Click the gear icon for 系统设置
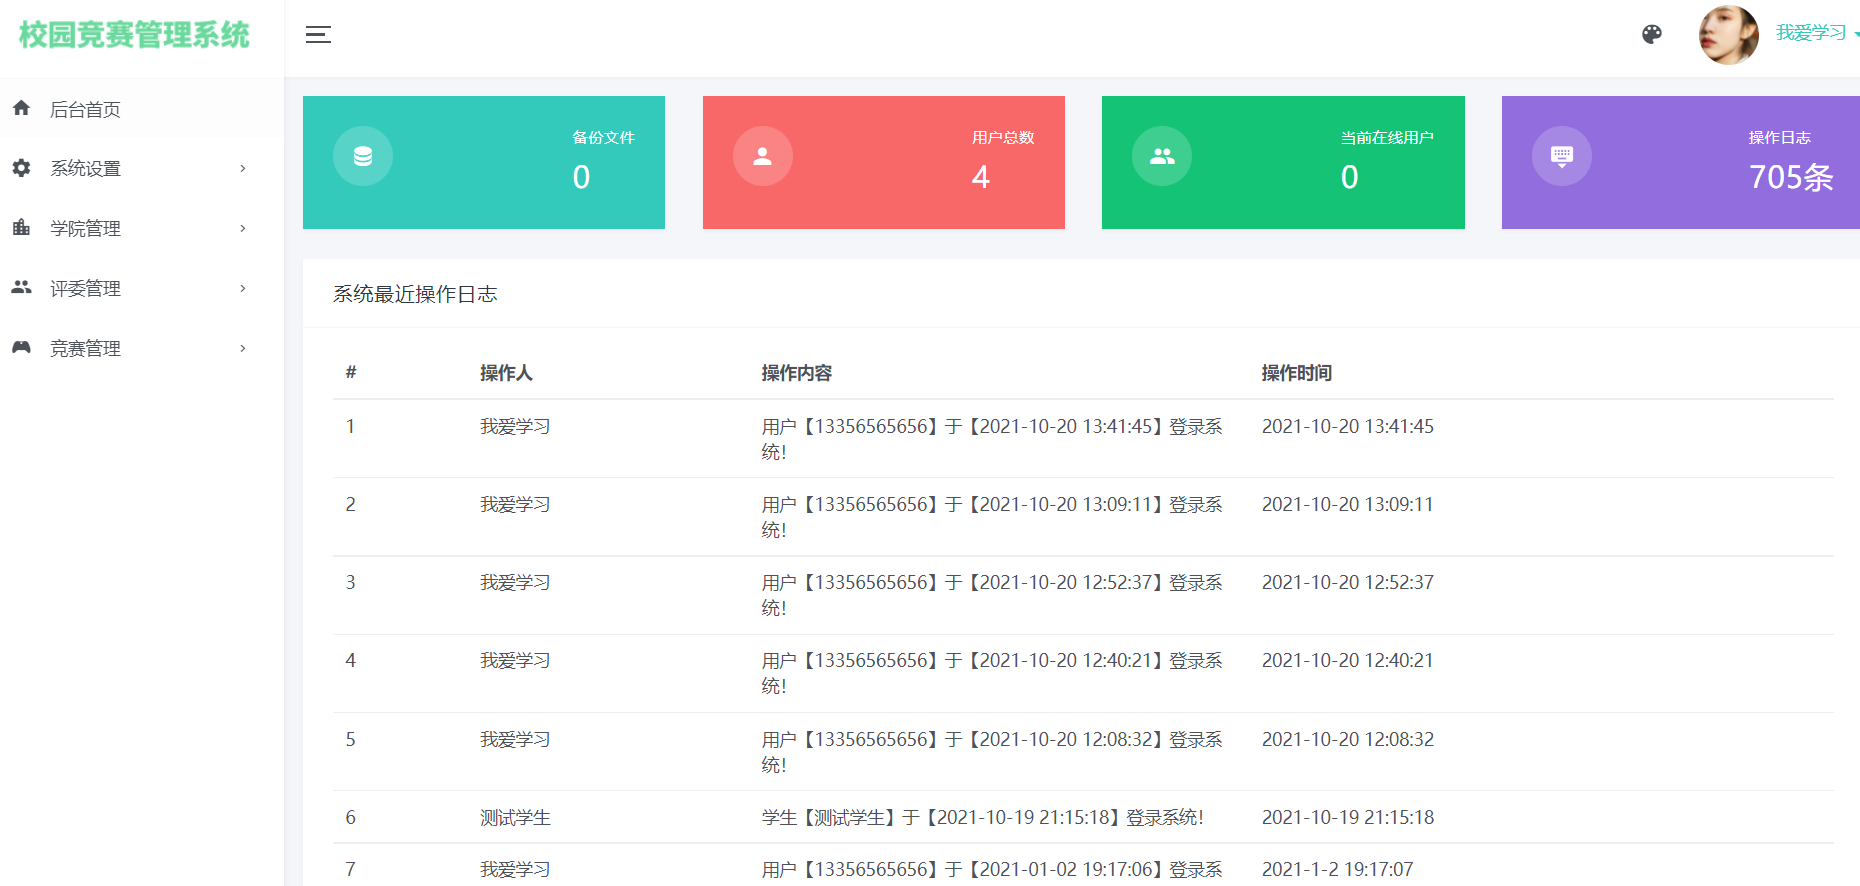The image size is (1860, 886). (x=21, y=168)
